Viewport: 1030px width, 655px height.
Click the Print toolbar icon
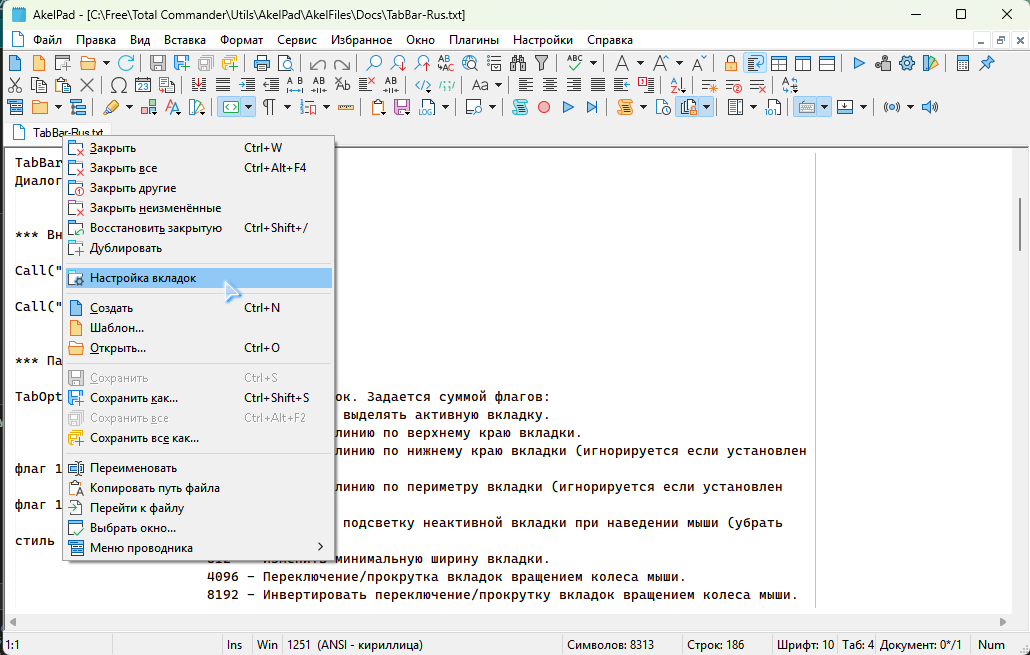click(x=262, y=63)
